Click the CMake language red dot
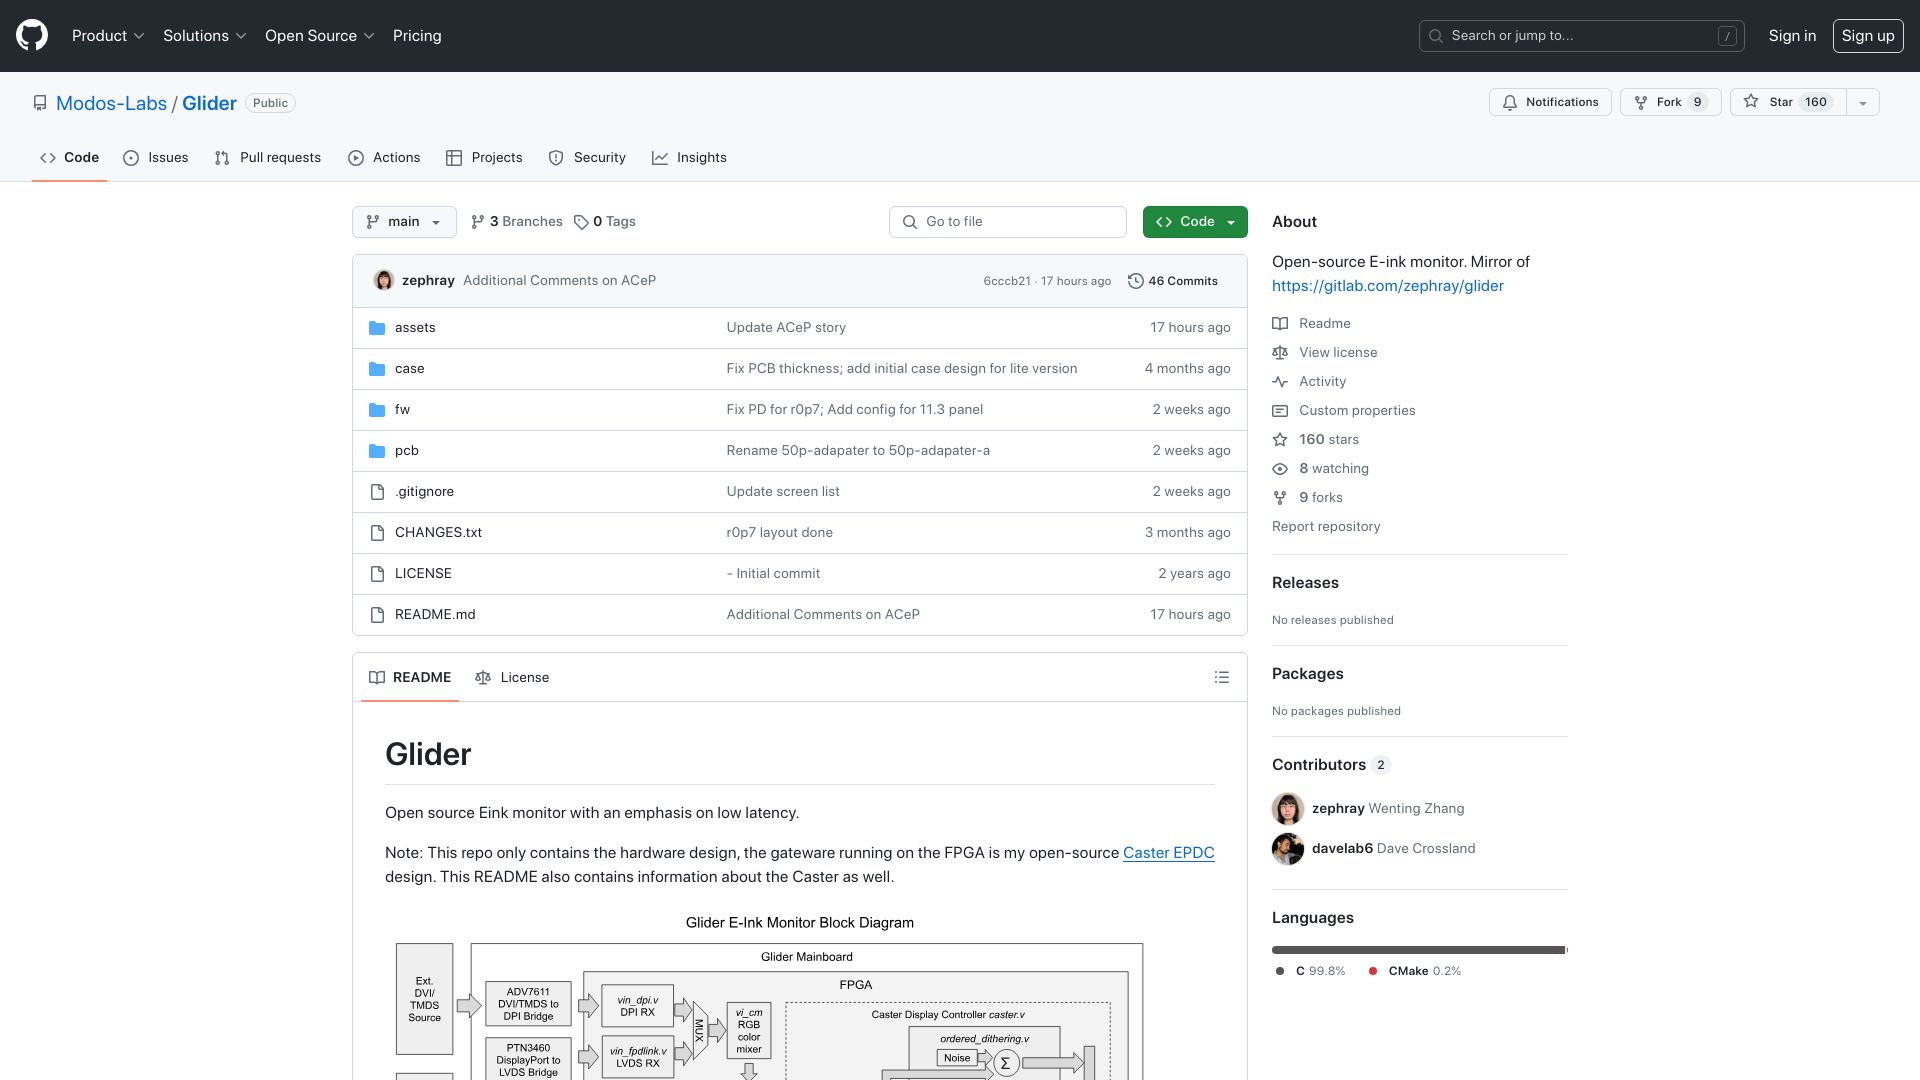1920x1080 pixels. point(1373,972)
